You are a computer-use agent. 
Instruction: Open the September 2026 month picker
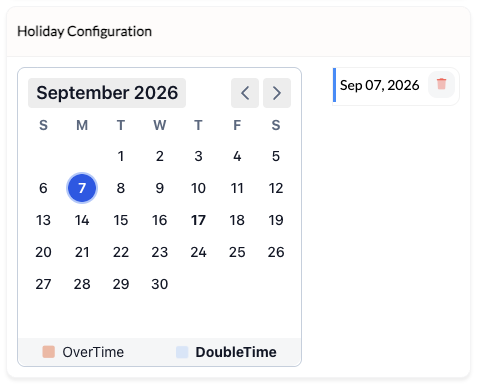point(107,93)
